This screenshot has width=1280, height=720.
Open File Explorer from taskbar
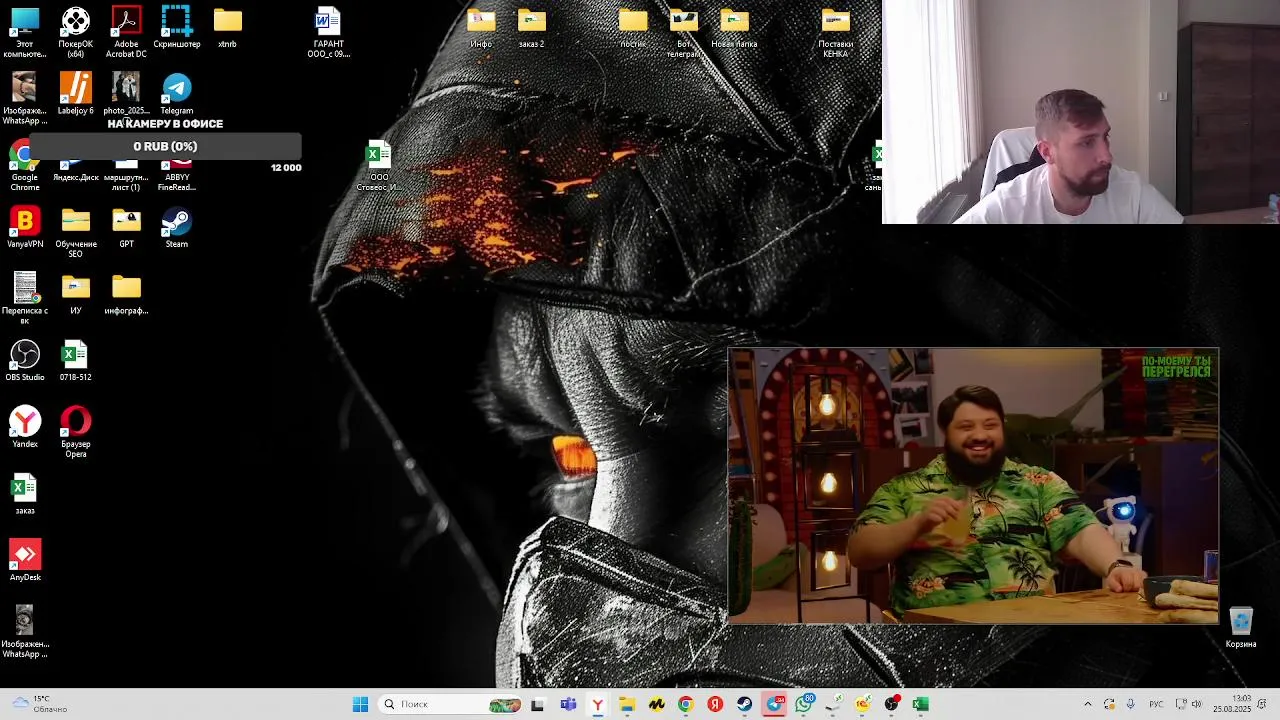627,704
